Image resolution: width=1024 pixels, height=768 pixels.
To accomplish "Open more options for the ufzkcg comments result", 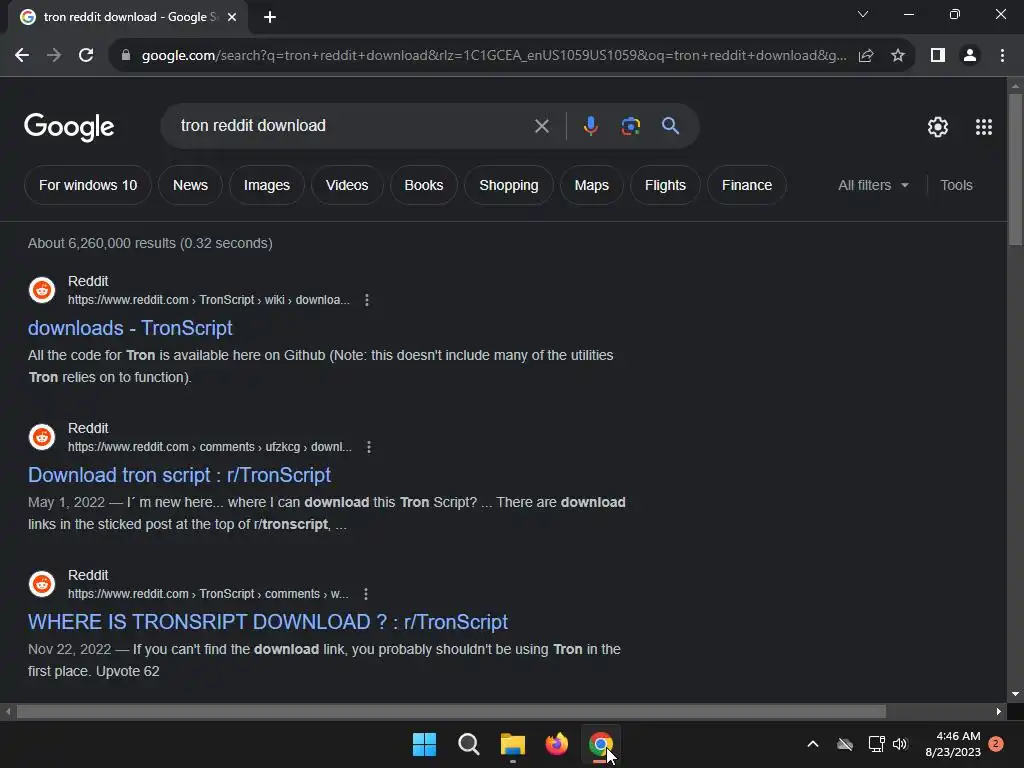I will pyautogui.click(x=369, y=447).
